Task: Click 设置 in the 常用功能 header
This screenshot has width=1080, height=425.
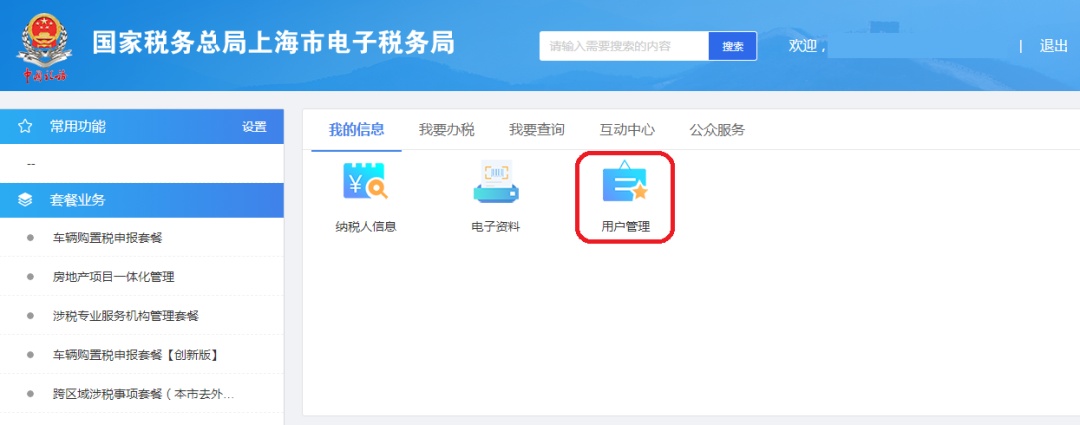Action: click(x=254, y=127)
